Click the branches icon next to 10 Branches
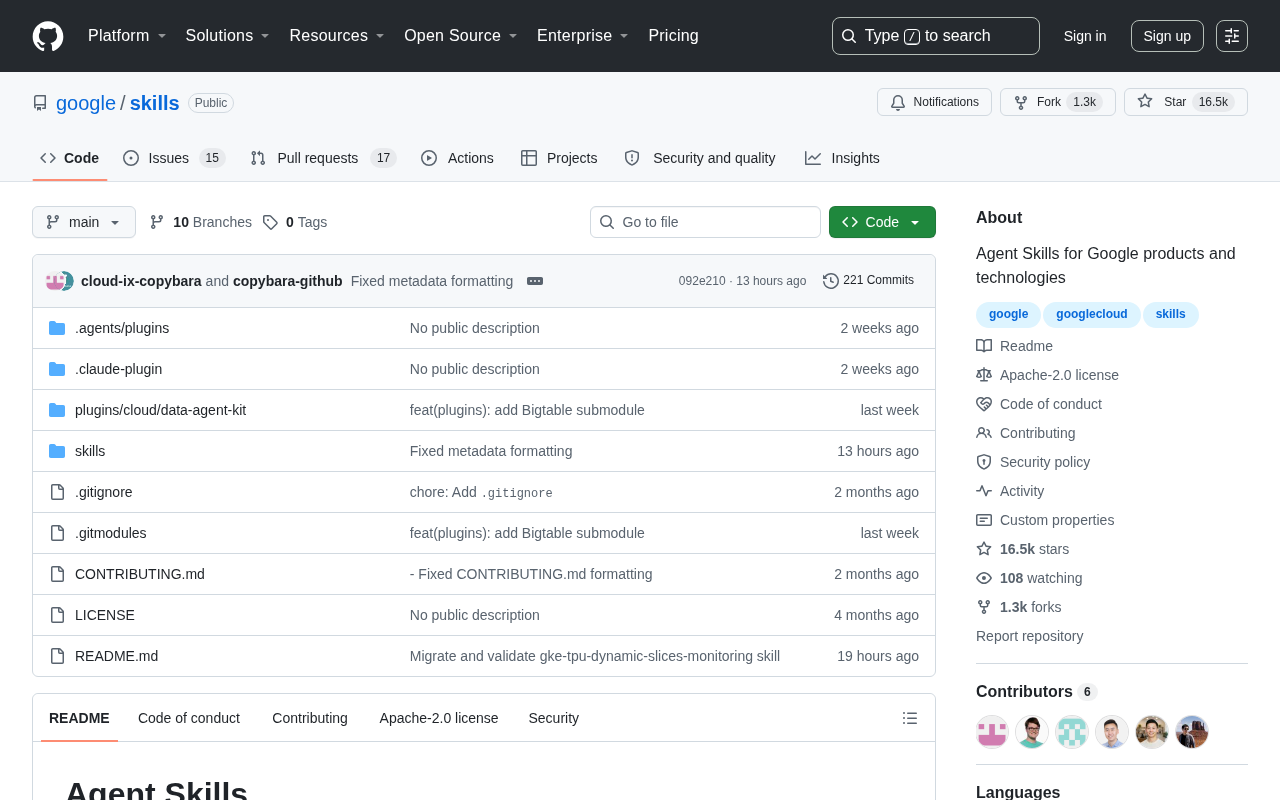Viewport: 1280px width, 800px height. tap(157, 222)
